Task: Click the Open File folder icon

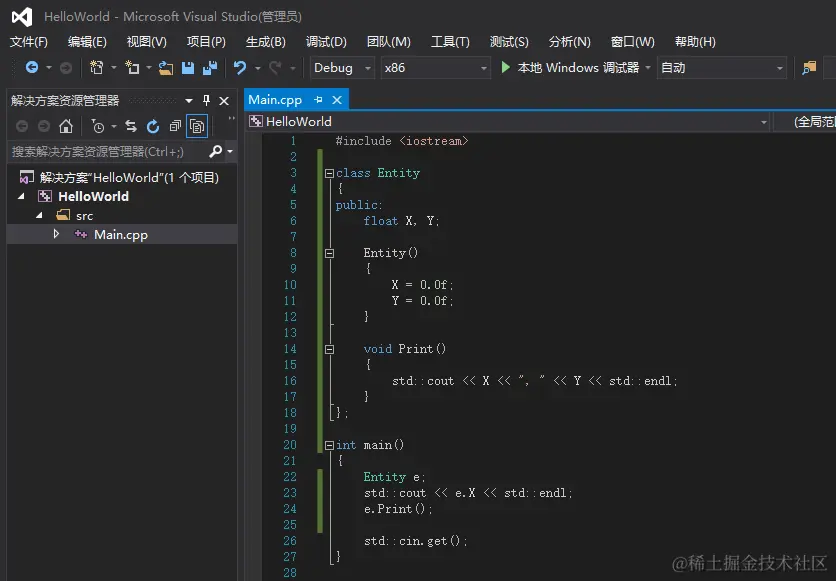Action: pyautogui.click(x=166, y=68)
